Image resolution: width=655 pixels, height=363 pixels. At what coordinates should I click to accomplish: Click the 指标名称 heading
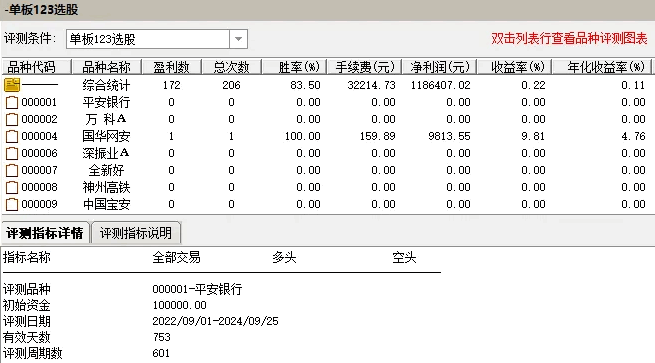(27, 257)
